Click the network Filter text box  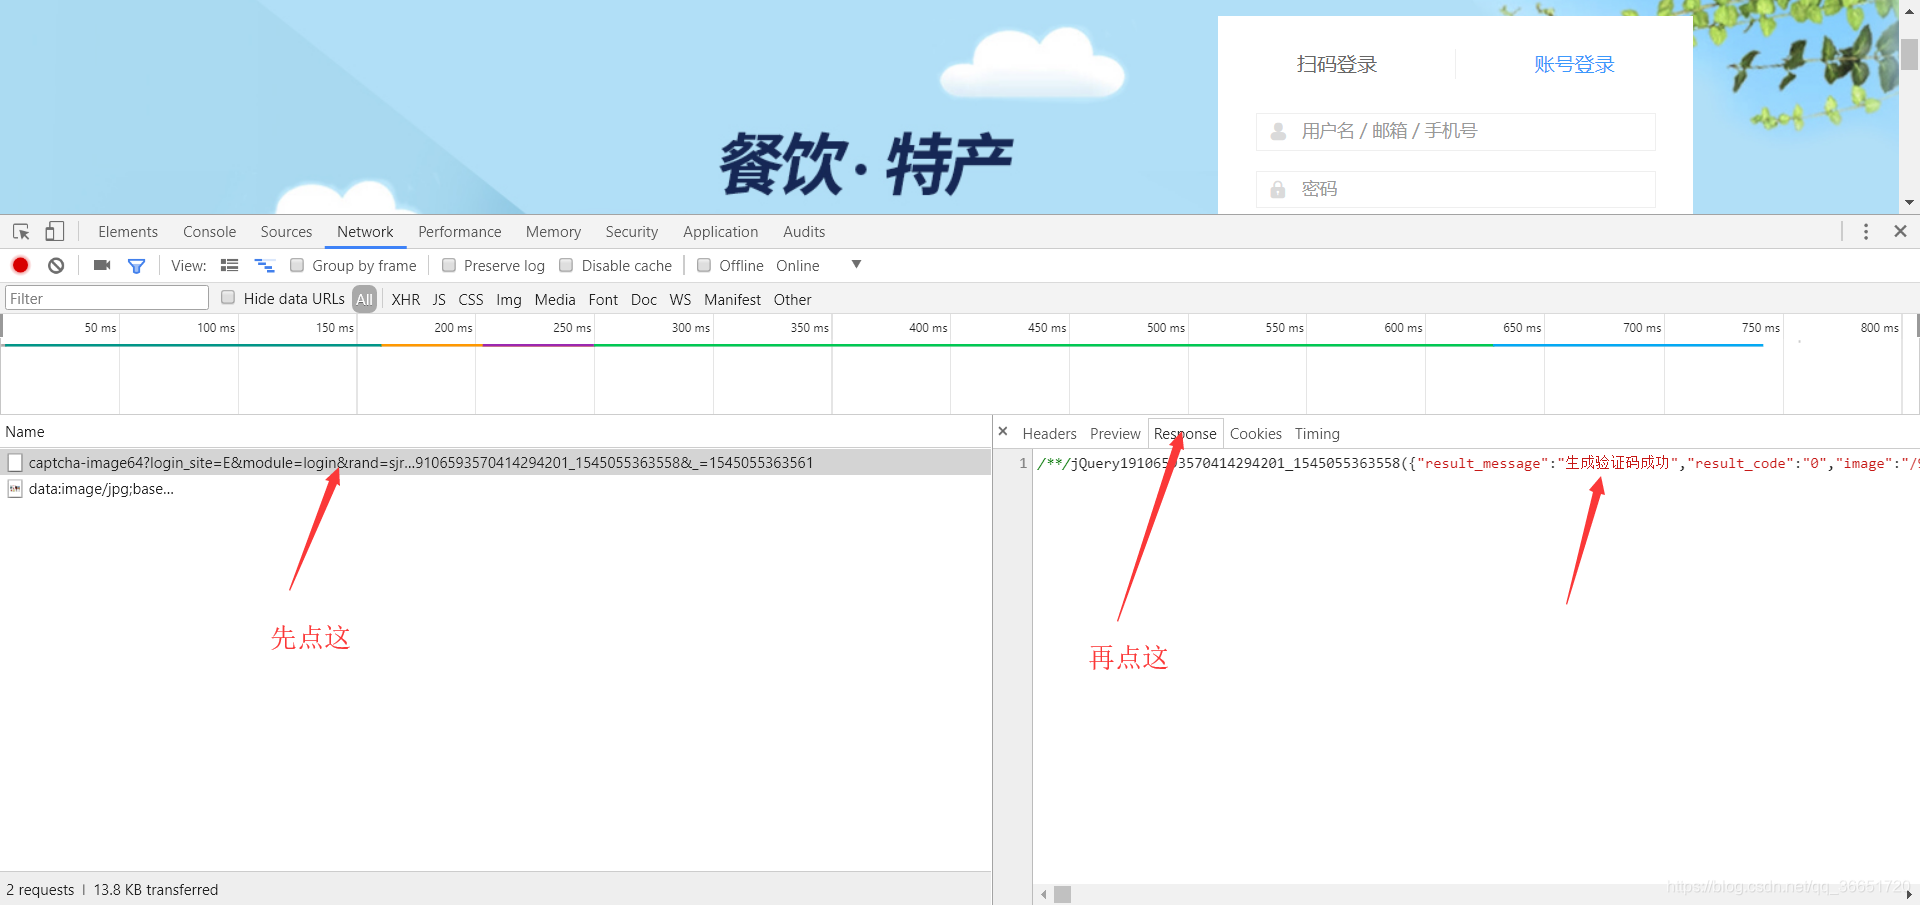click(107, 298)
